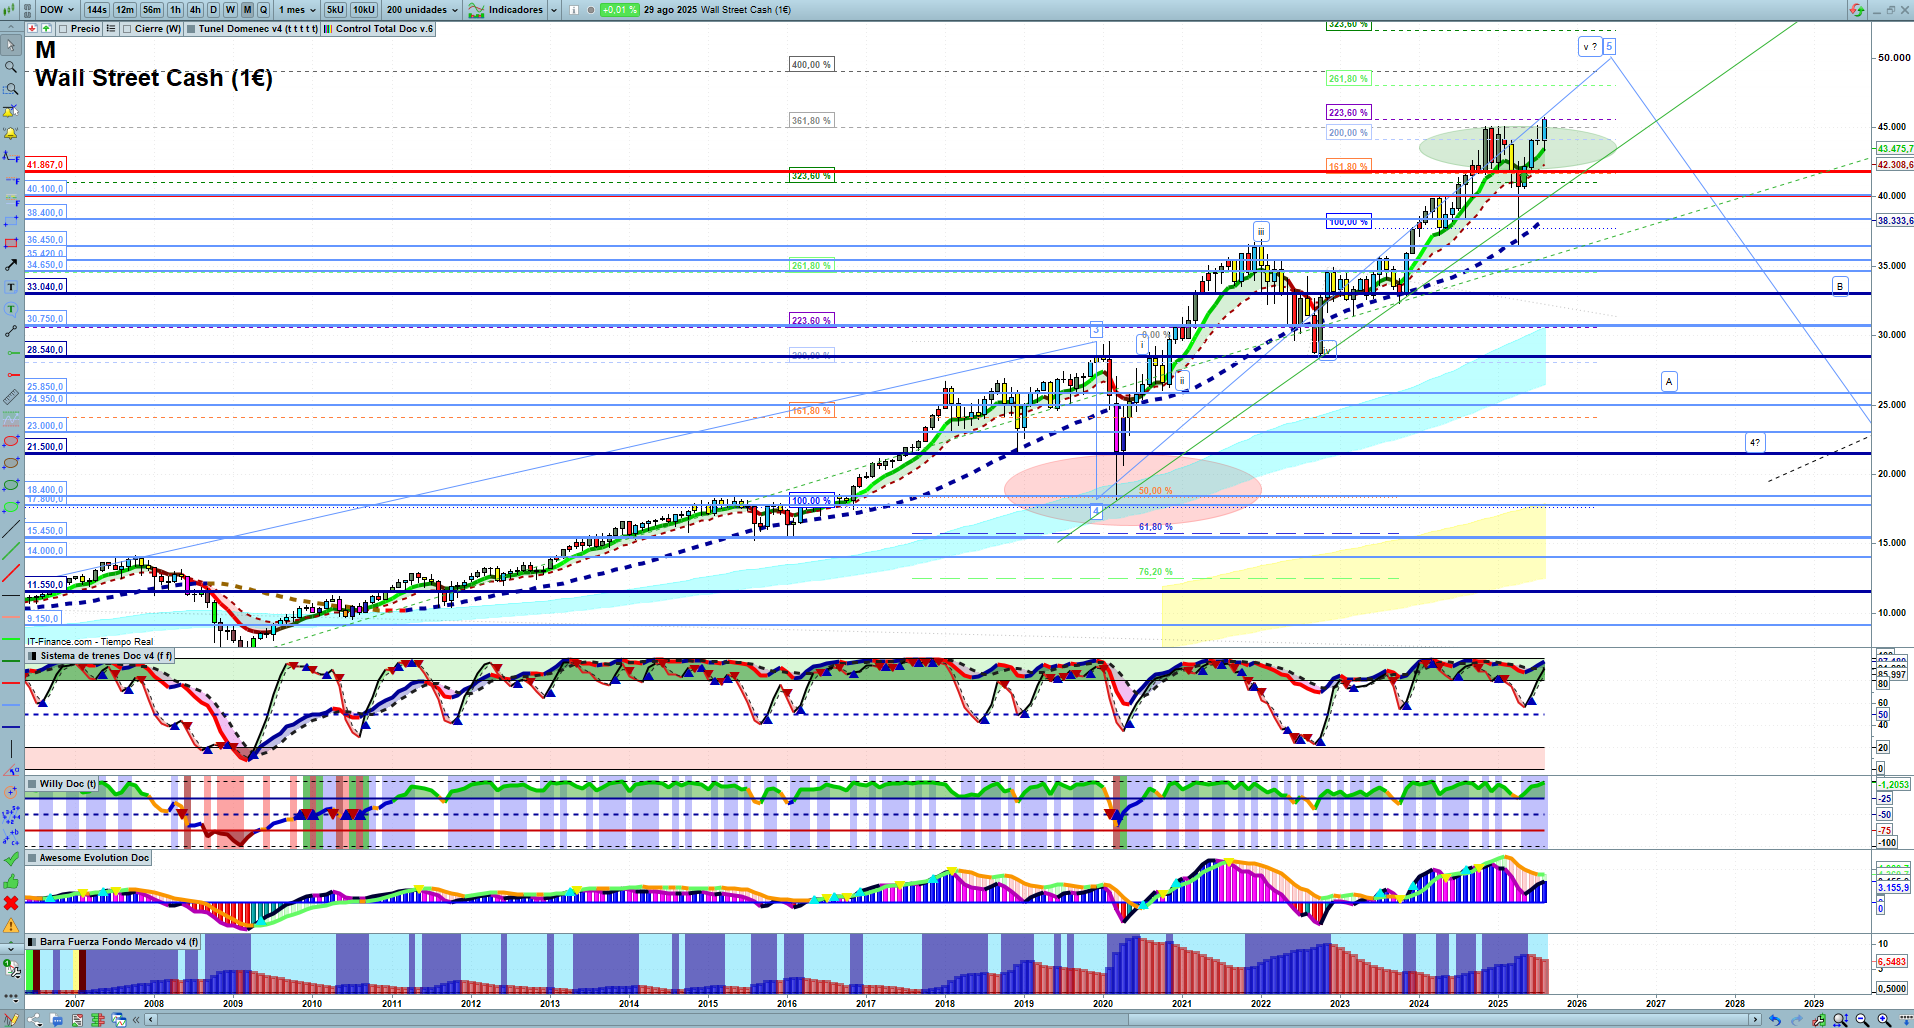Screen dimensions: 1914x1028
Task: Open the '200 unidades' dropdown
Action: click(422, 10)
